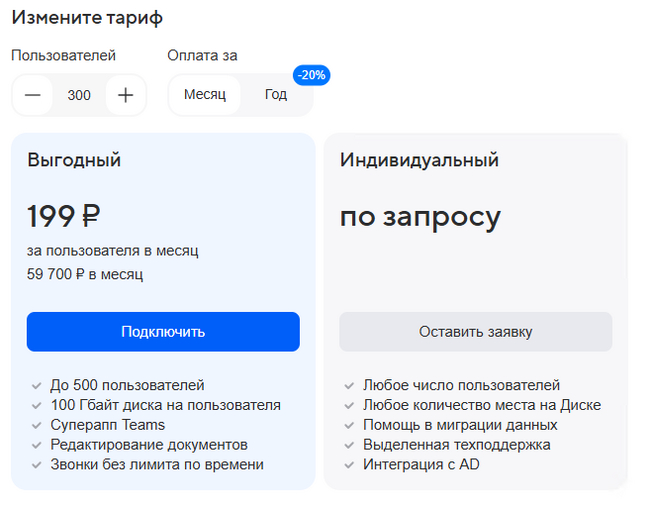Select the Выгодный plan card title
Viewport: 650px width, 509px height.
coord(74,160)
